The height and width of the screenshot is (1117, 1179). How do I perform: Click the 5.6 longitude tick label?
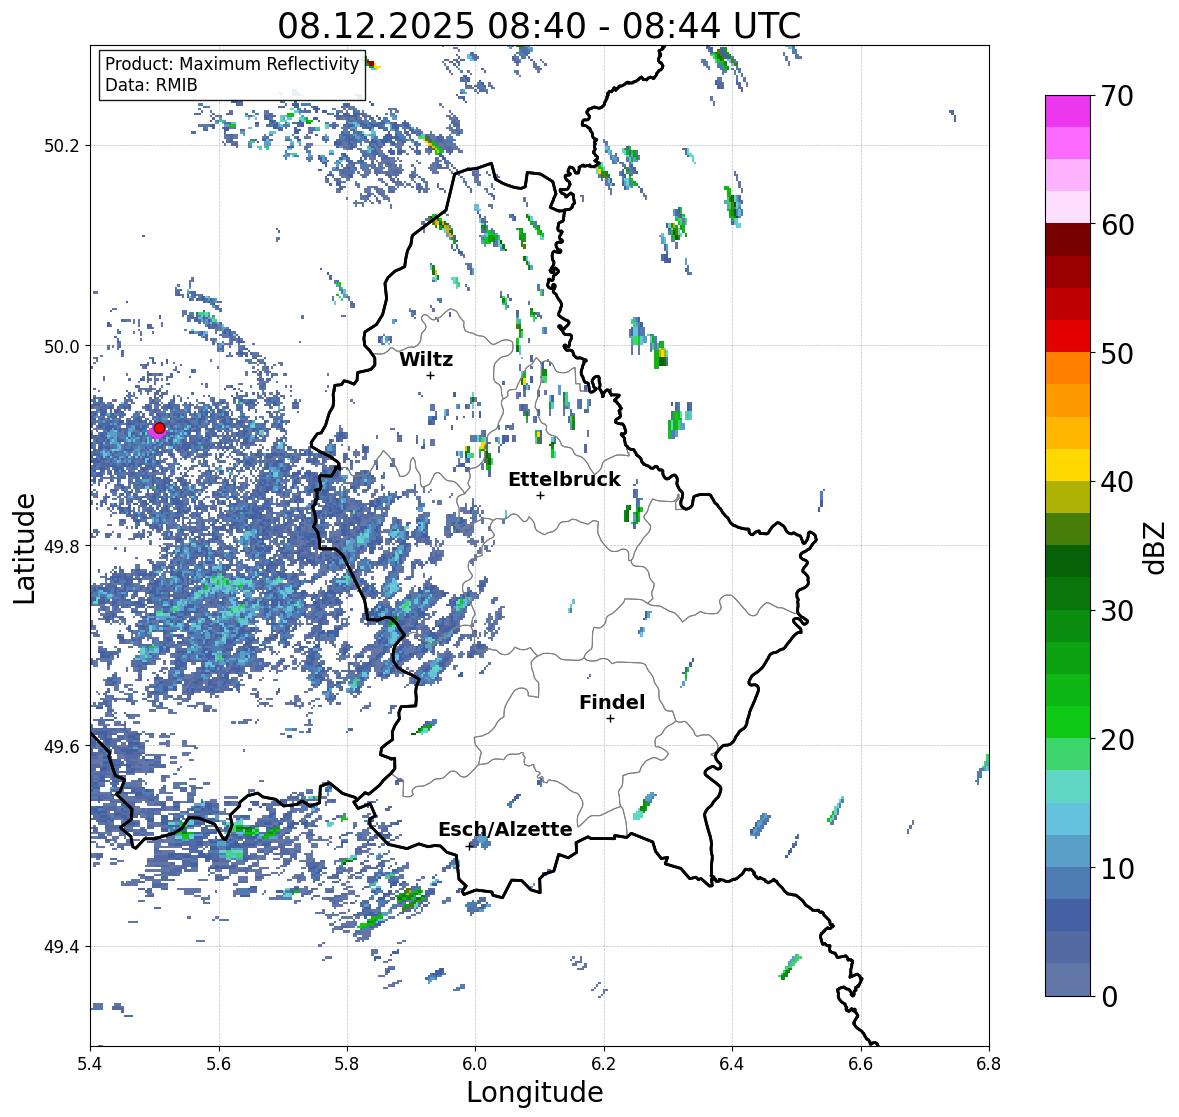[219, 1064]
